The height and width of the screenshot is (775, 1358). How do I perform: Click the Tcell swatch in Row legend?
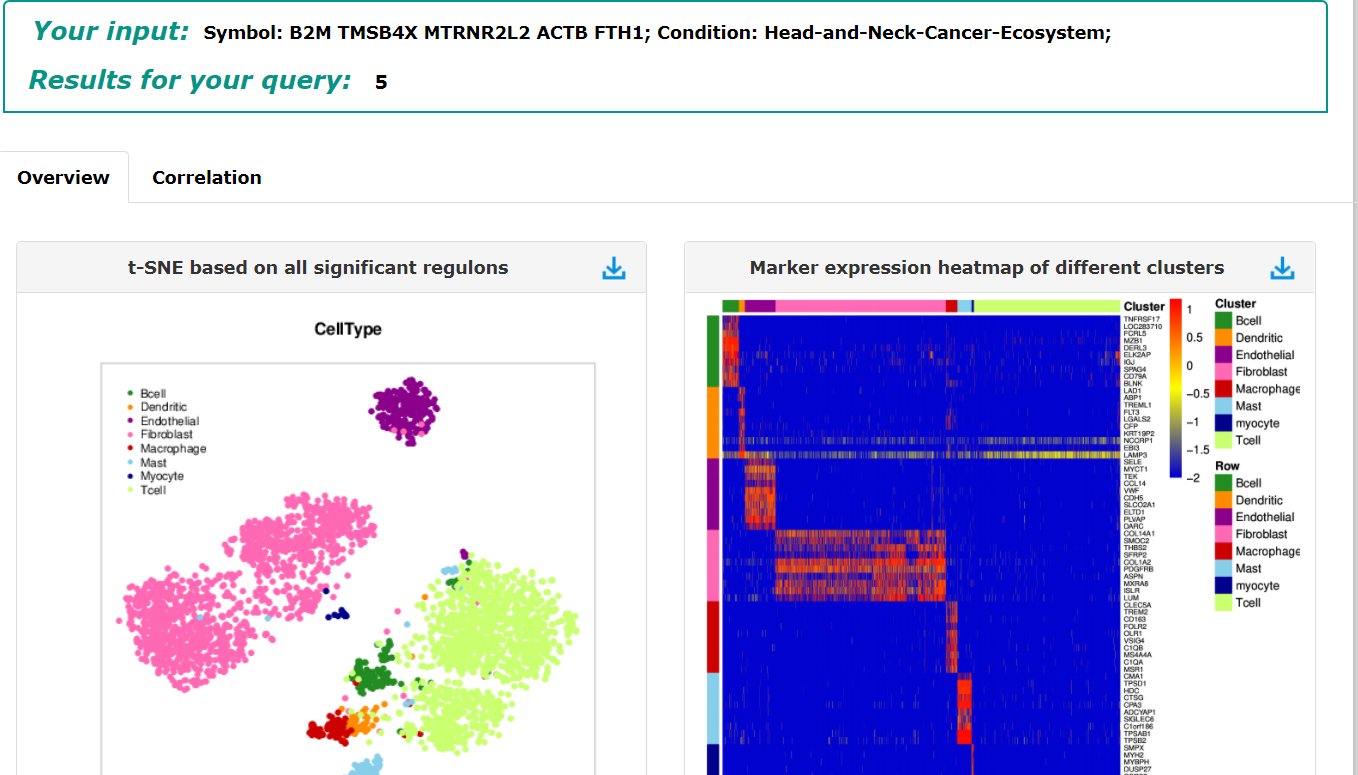pyautogui.click(x=1223, y=602)
